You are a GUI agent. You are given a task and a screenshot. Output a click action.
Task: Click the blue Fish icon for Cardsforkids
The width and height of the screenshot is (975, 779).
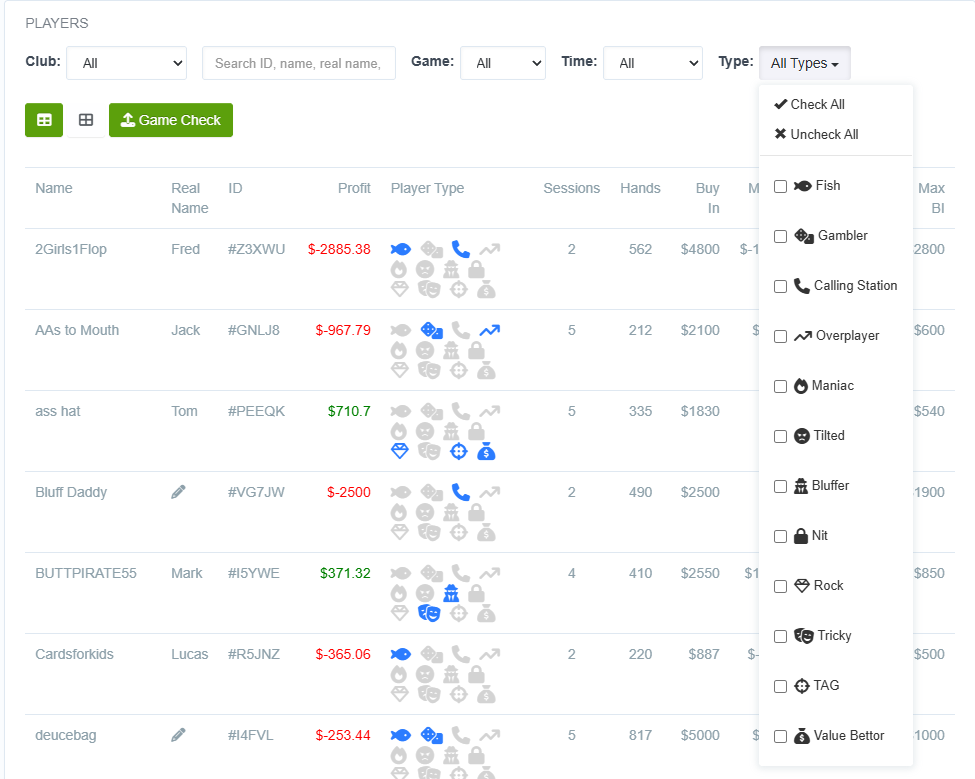[400, 654]
